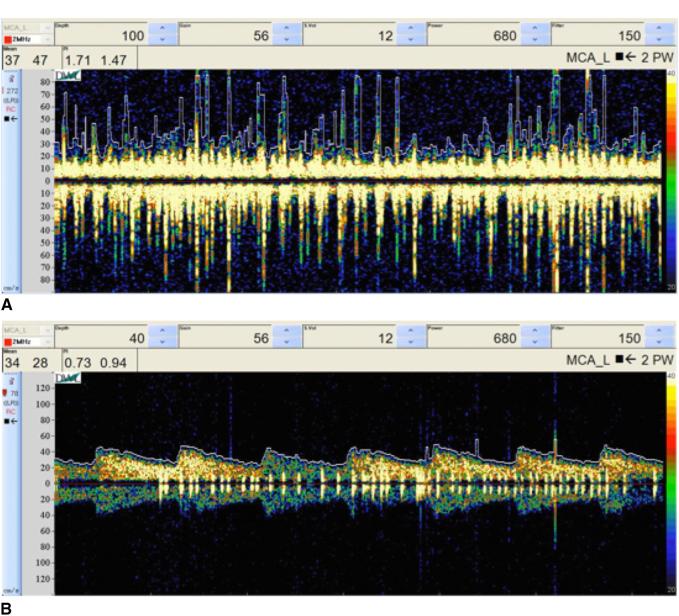Click the DWL logo on bottom spectrum

(x=68, y=377)
